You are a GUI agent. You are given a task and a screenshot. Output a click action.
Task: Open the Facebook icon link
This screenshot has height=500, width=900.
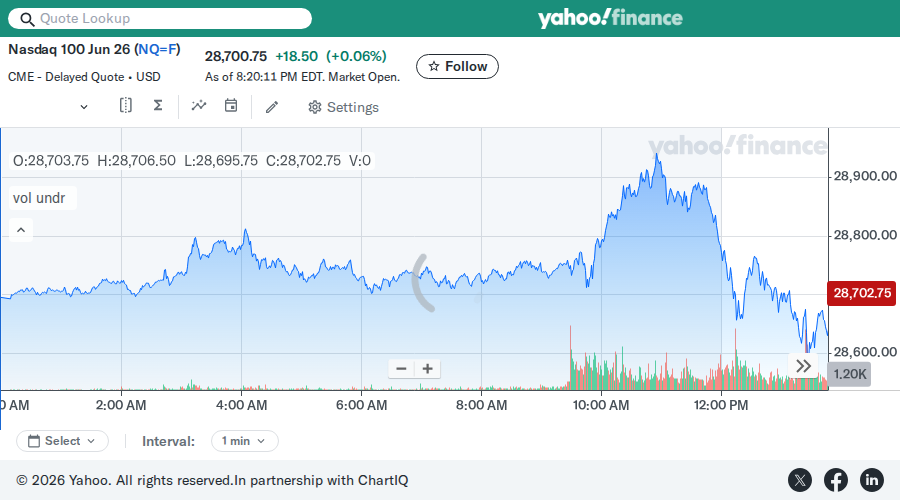[836, 480]
